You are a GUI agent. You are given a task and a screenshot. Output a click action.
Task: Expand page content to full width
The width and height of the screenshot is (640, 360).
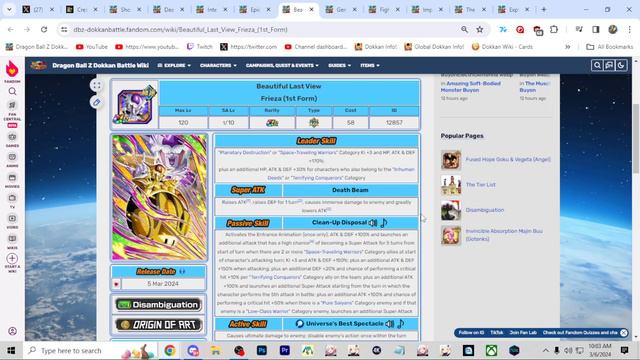[96, 85]
